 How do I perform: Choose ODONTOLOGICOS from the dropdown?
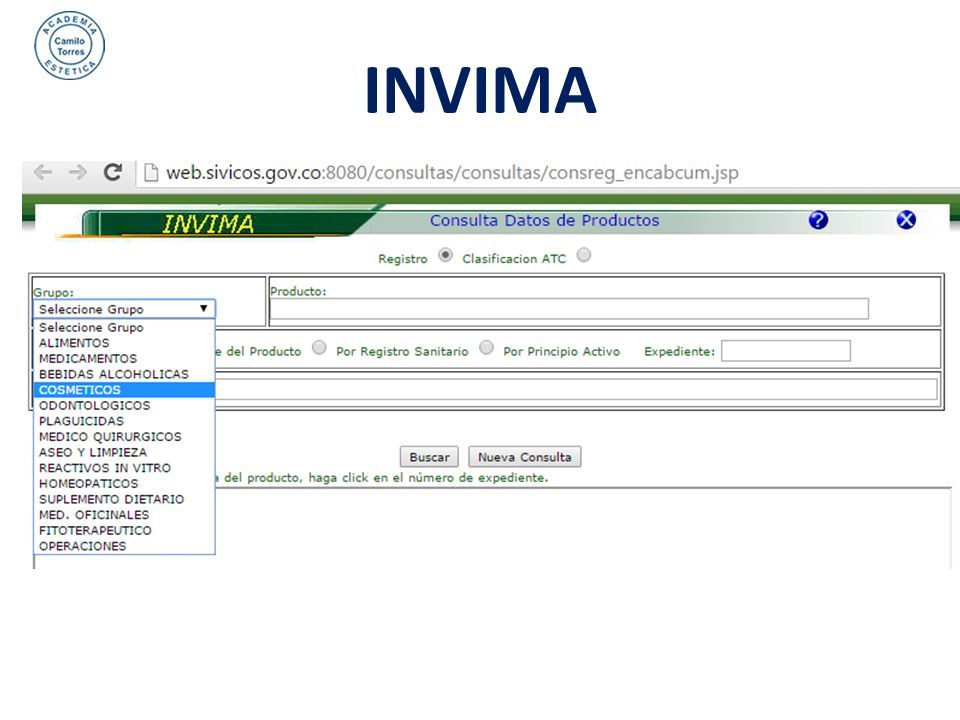tap(124, 405)
